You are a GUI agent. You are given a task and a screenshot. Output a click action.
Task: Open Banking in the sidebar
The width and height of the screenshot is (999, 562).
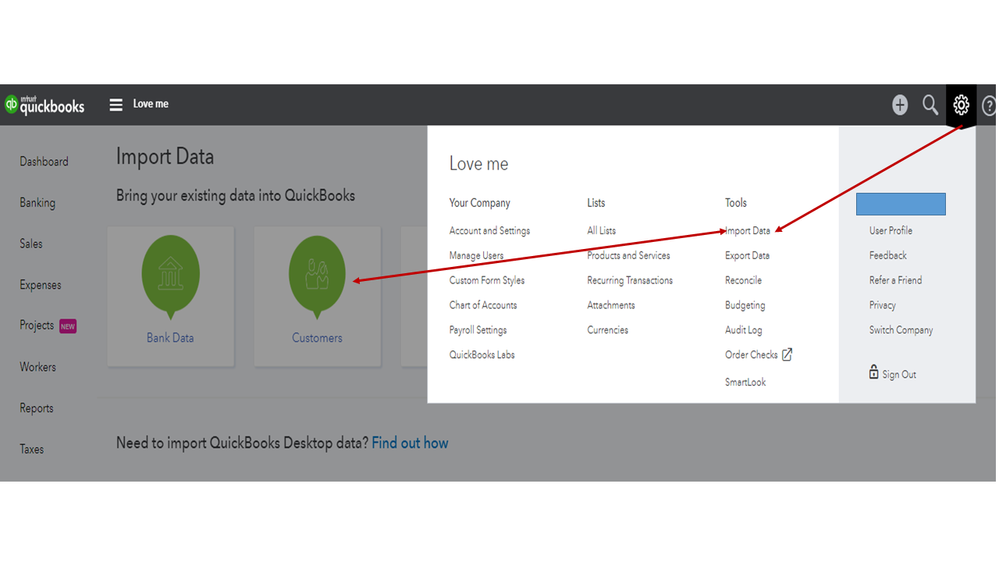coord(38,203)
